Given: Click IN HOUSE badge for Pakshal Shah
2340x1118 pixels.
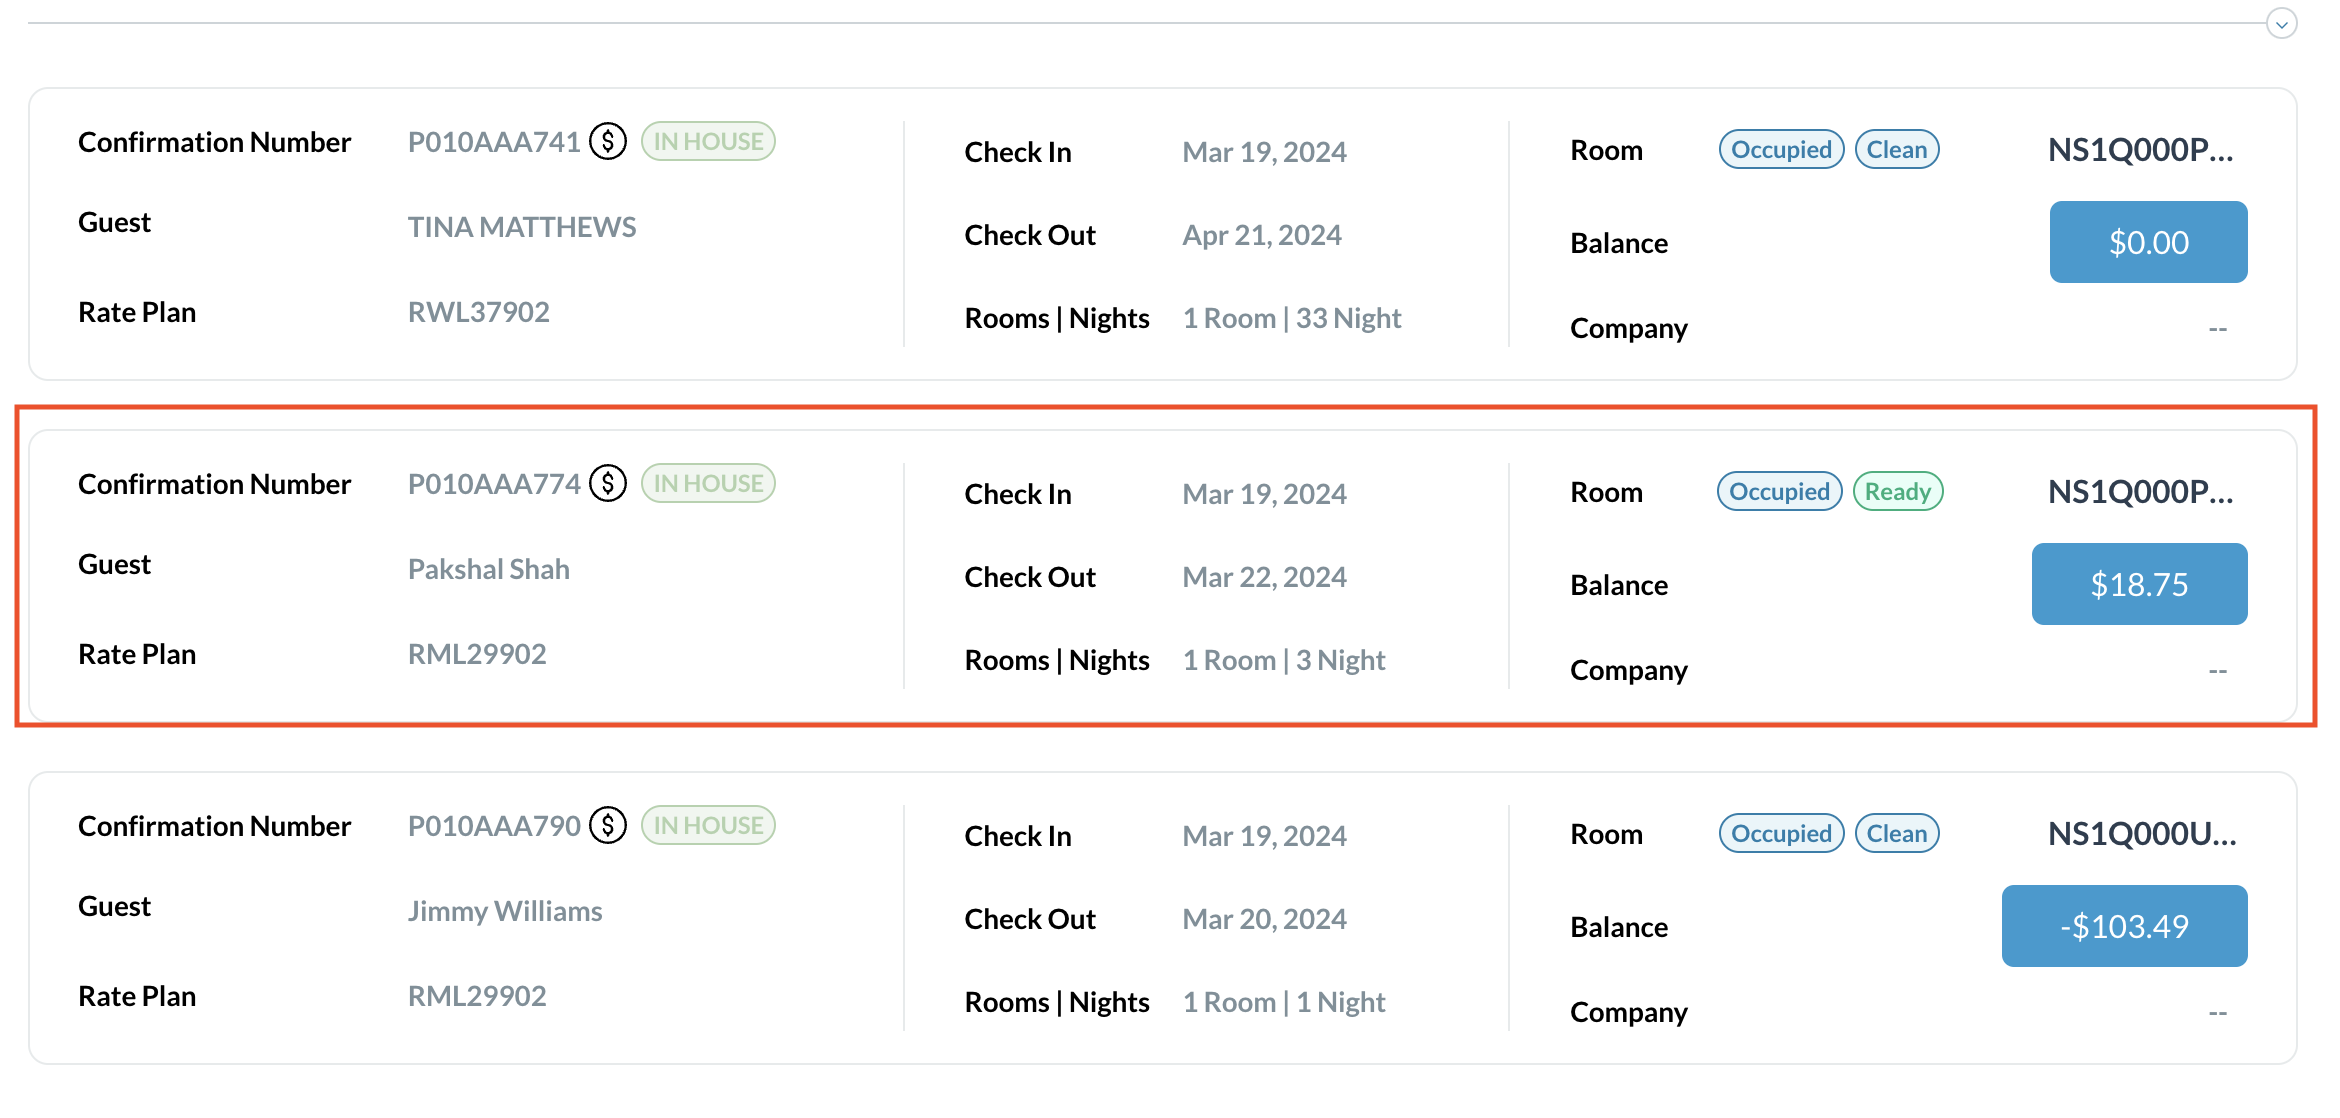Looking at the screenshot, I should pyautogui.click(x=708, y=483).
